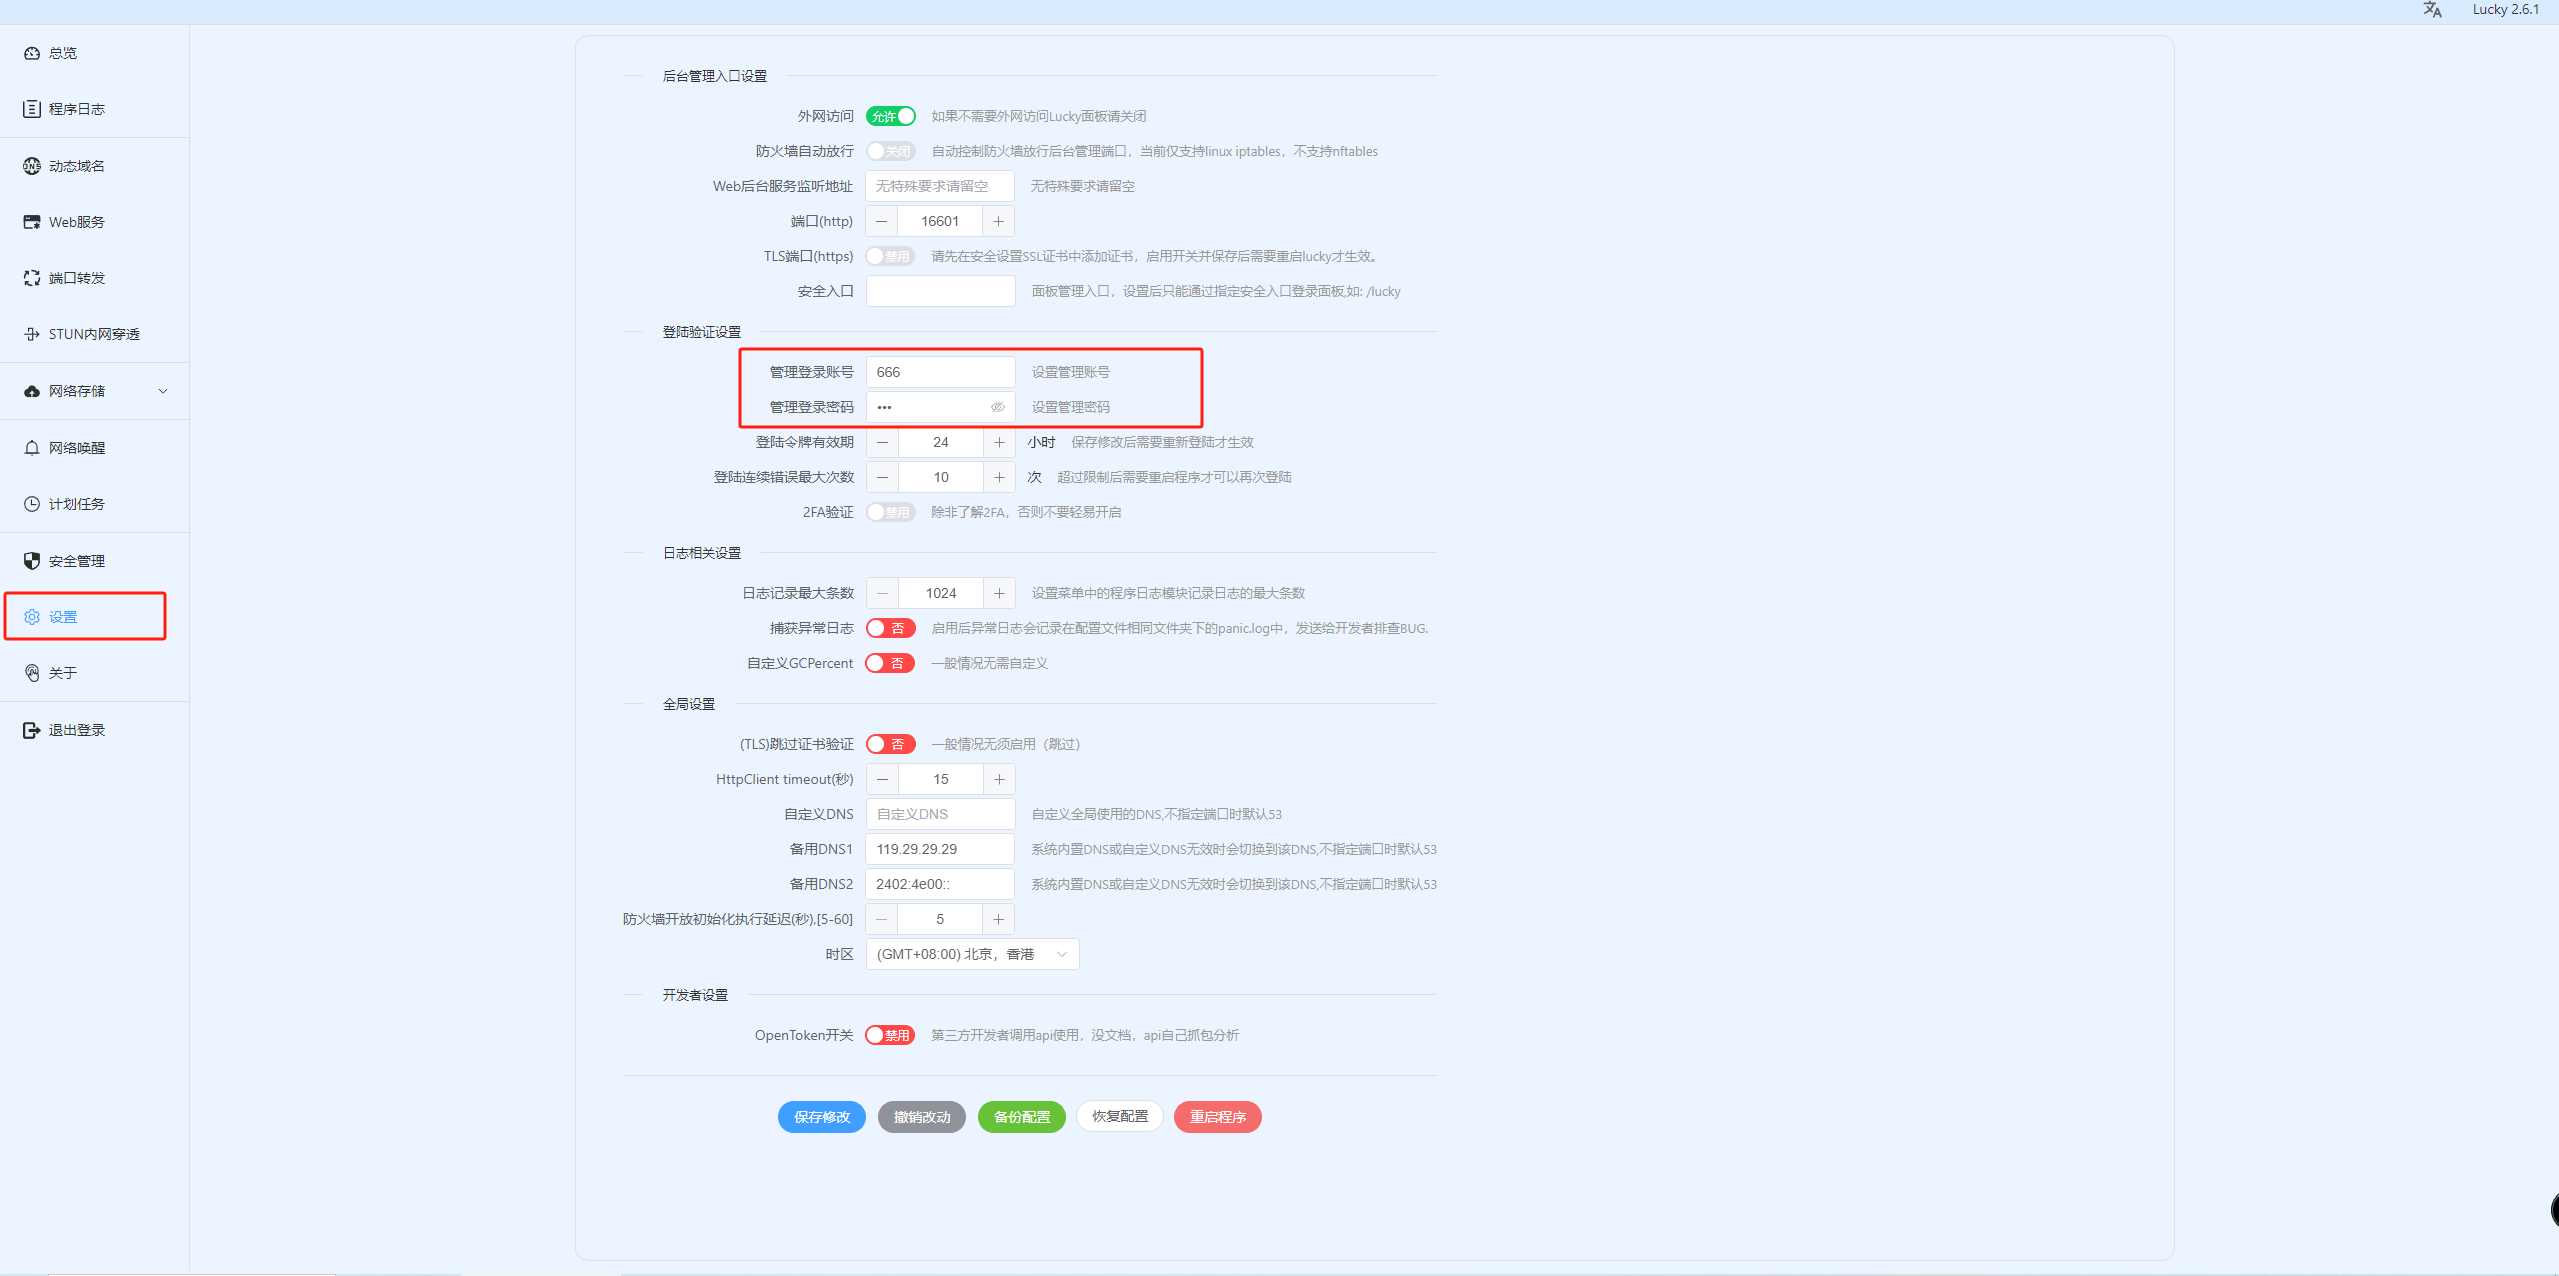The width and height of the screenshot is (2559, 1276).
Task: Click the 备用DNS1 input field
Action: point(940,849)
